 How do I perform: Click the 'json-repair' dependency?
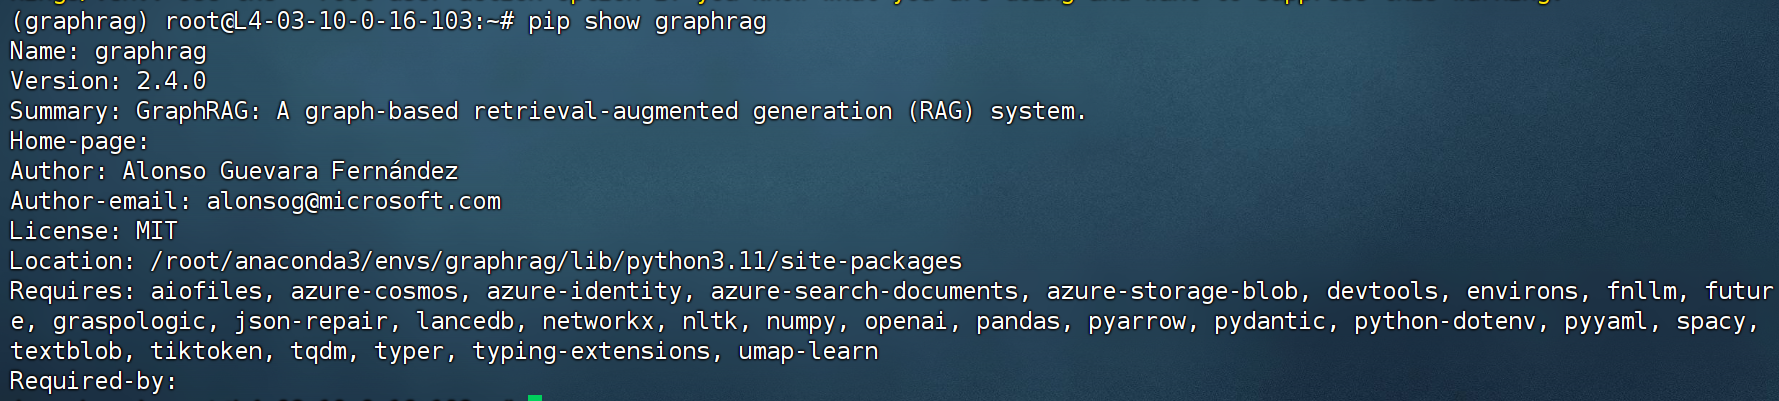click(311, 321)
